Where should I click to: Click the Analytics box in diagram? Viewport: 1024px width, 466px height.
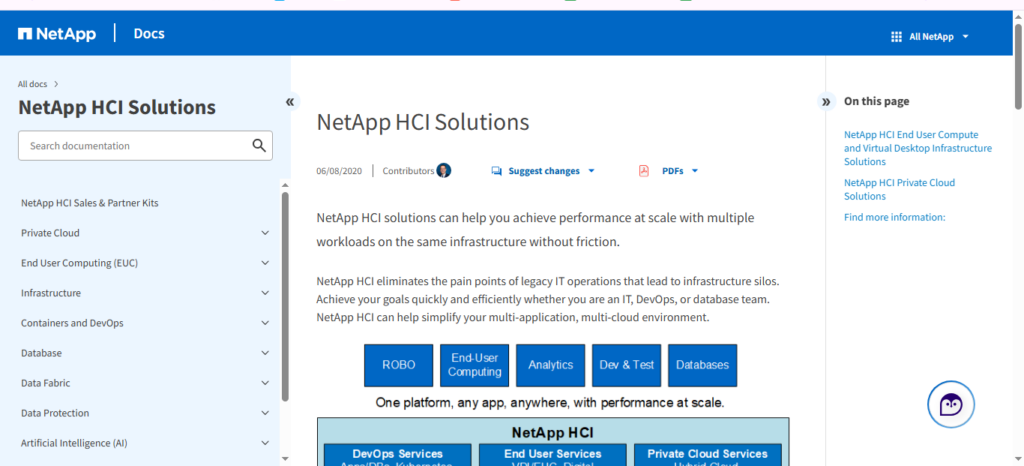click(x=551, y=365)
